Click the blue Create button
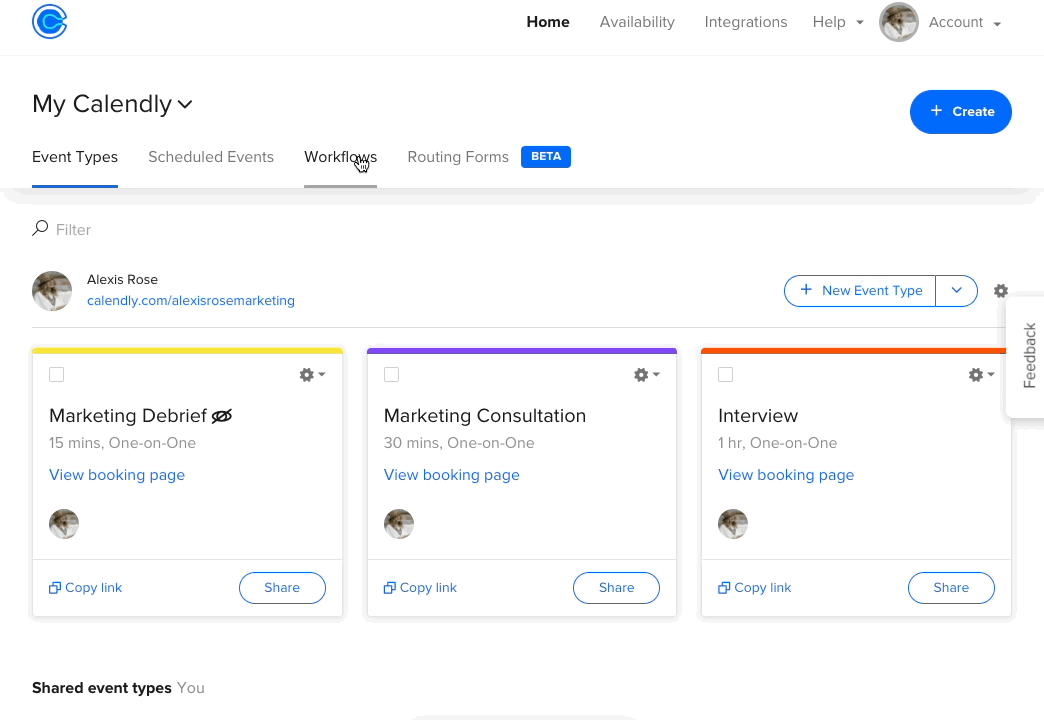The image size is (1044, 720). [960, 112]
